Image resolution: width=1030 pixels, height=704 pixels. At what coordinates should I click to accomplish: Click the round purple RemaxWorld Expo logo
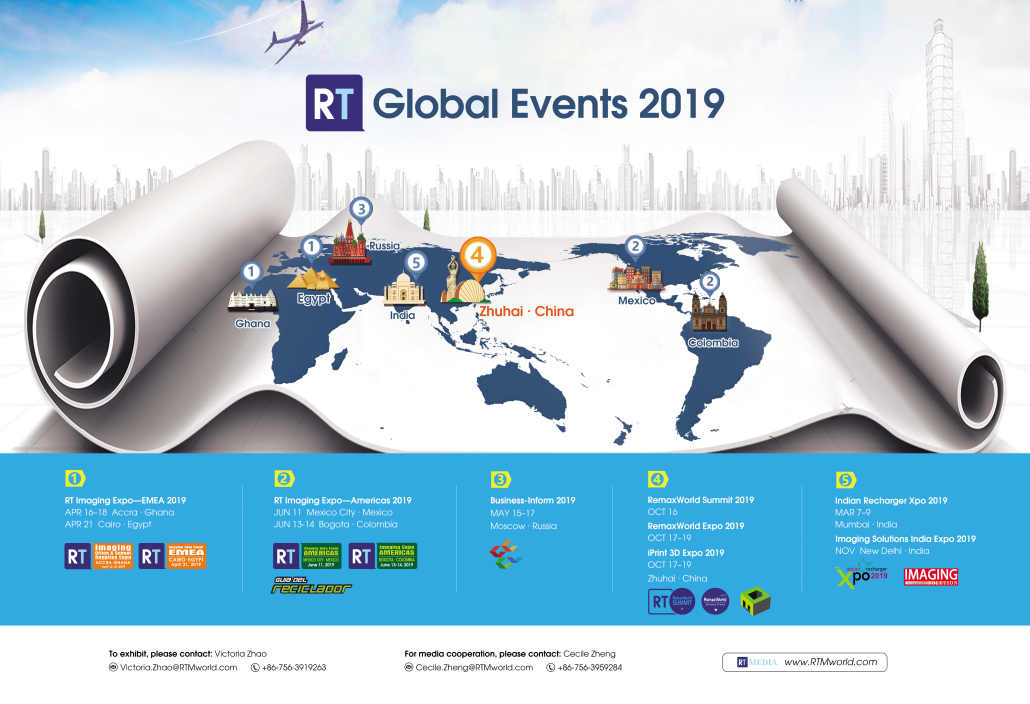pos(715,602)
